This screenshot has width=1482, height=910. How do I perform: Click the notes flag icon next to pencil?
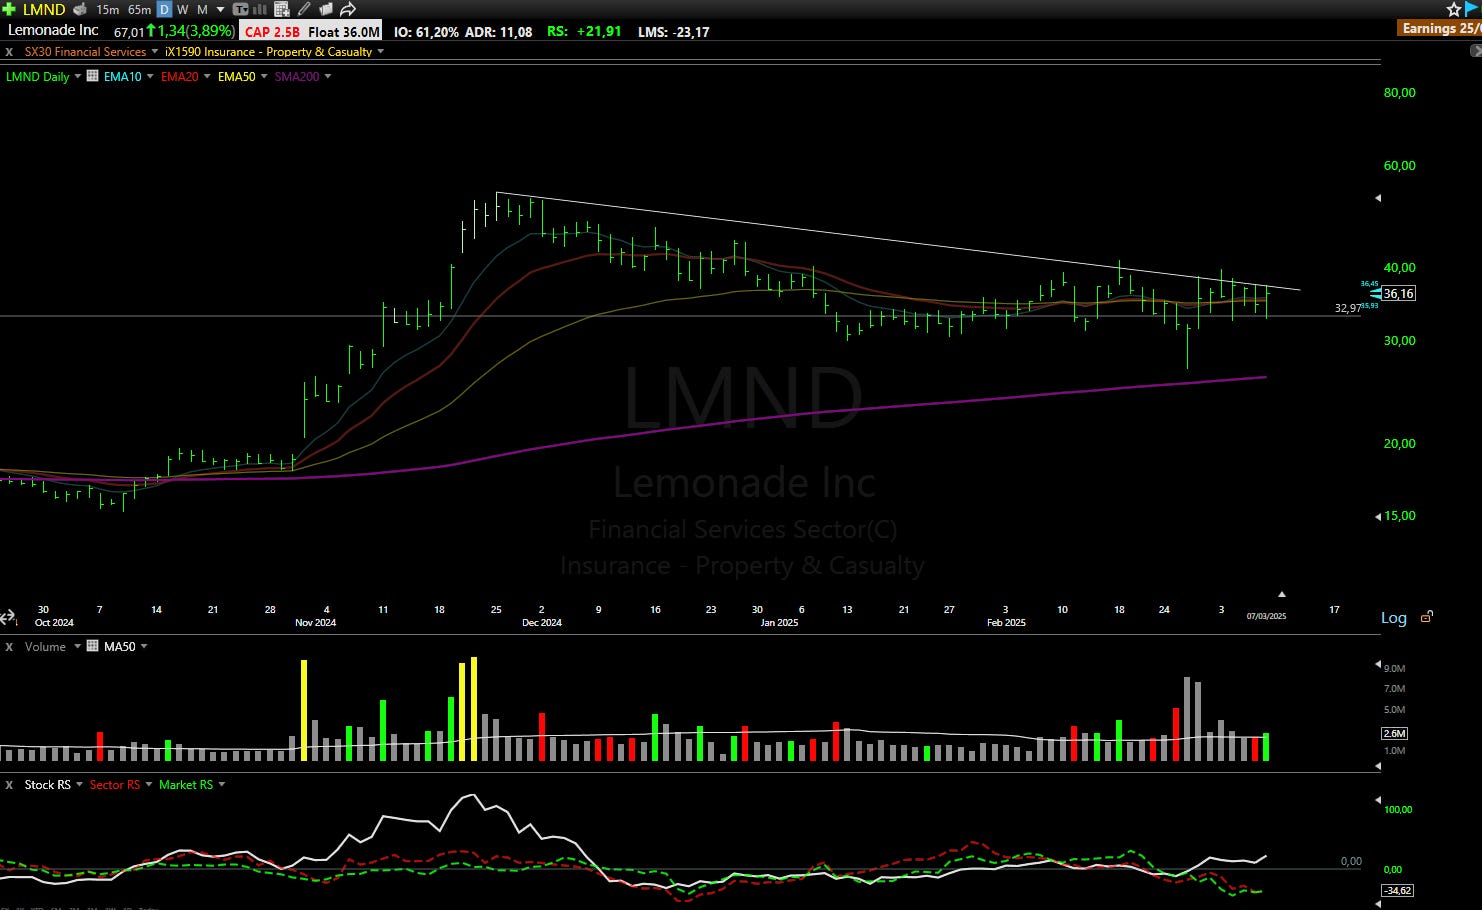click(326, 9)
